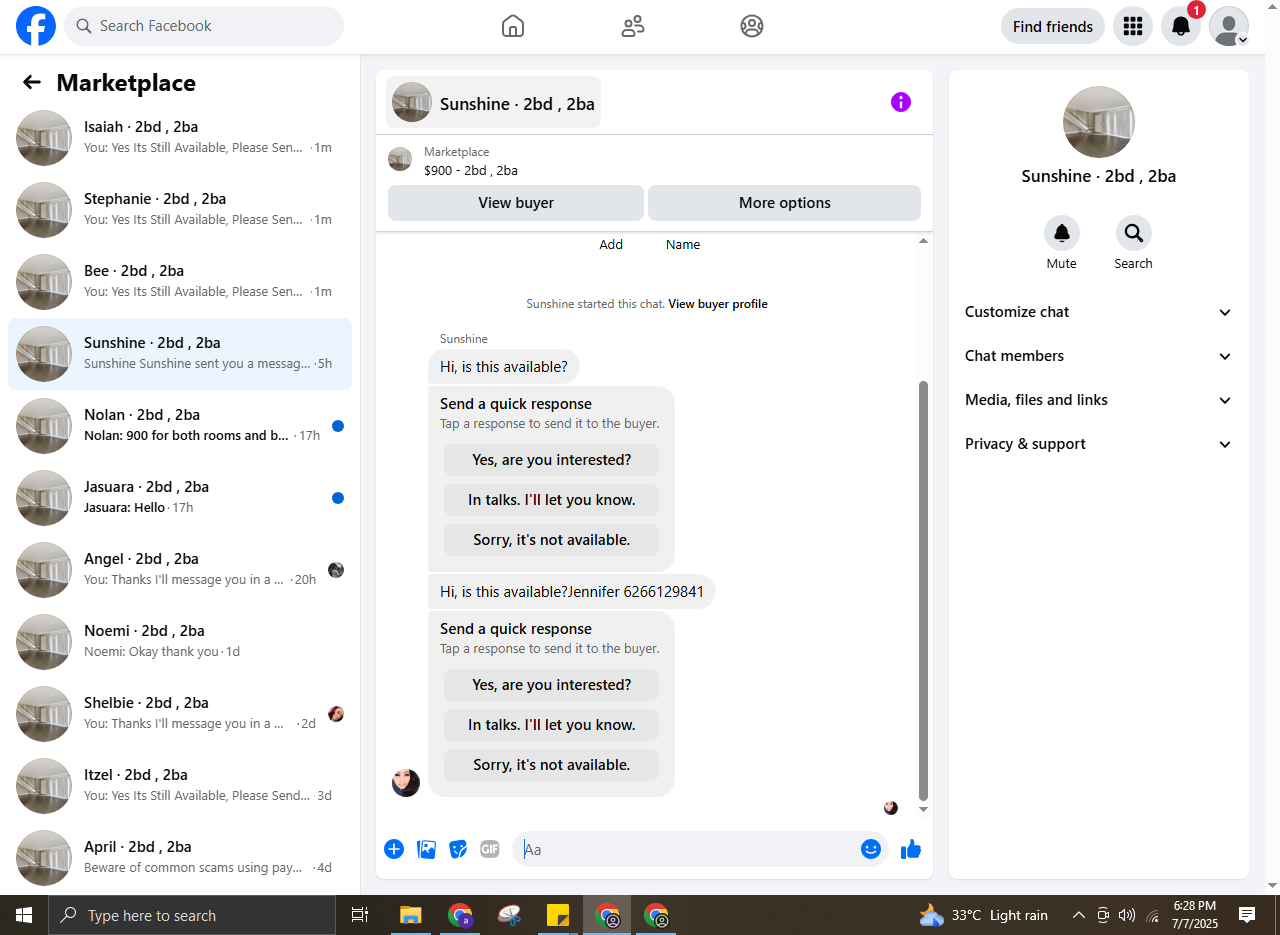Viewport: 1280px width, 935px height.
Task: Open the apps grid menu icon
Action: coord(1133,26)
